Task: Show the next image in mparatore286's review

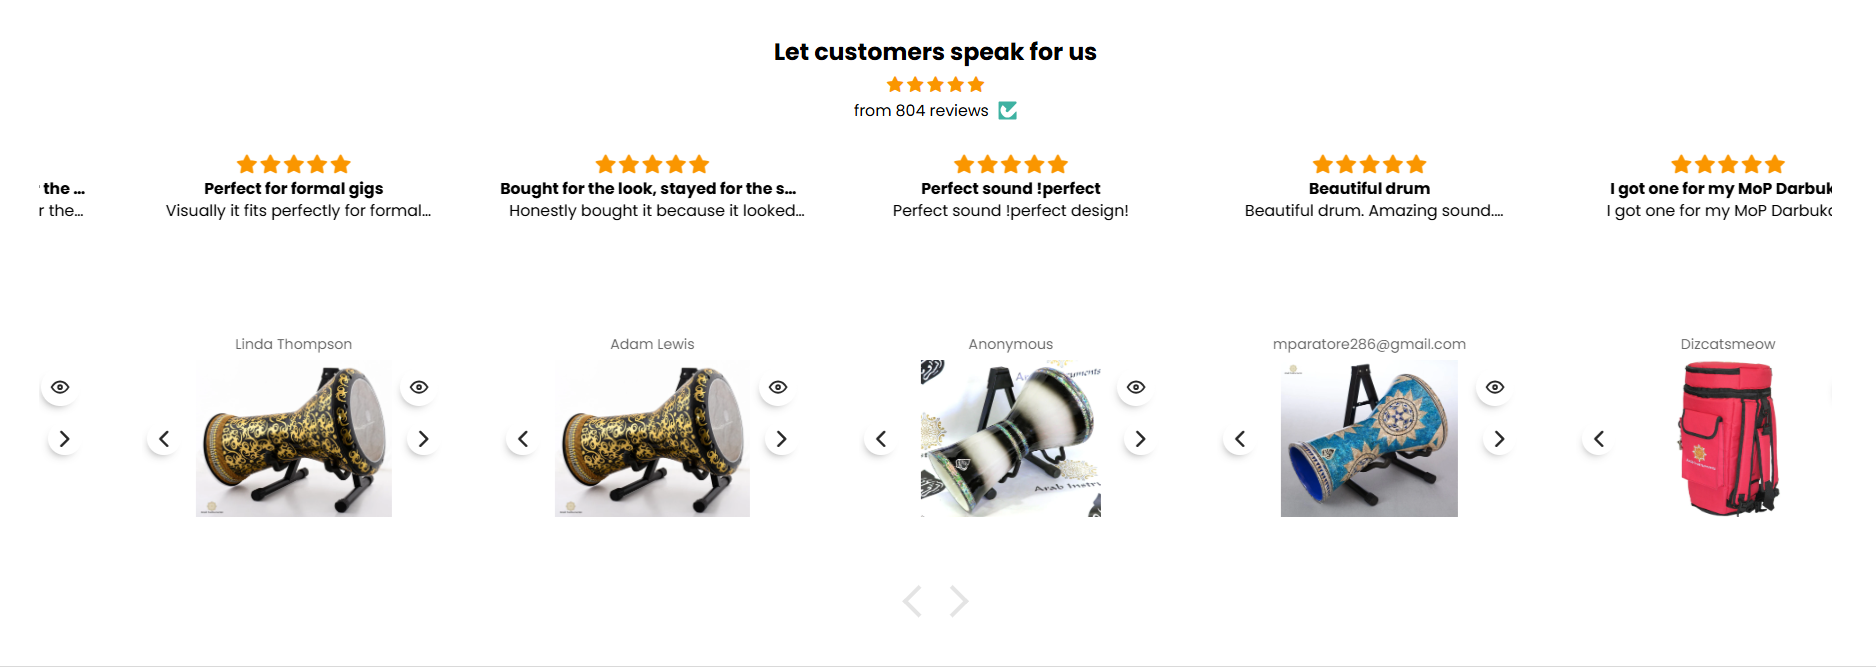Action: [x=1499, y=439]
